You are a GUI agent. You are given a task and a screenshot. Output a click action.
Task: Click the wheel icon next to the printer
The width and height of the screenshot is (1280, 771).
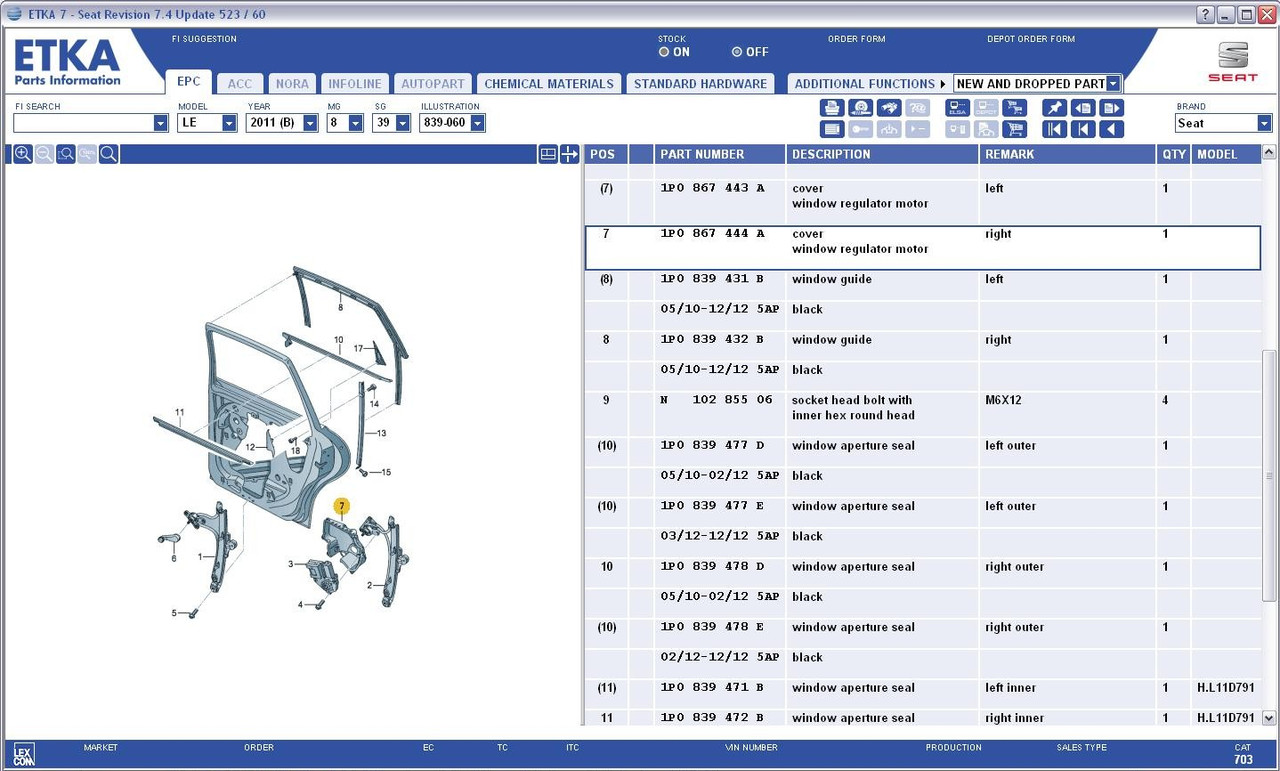[x=860, y=108]
